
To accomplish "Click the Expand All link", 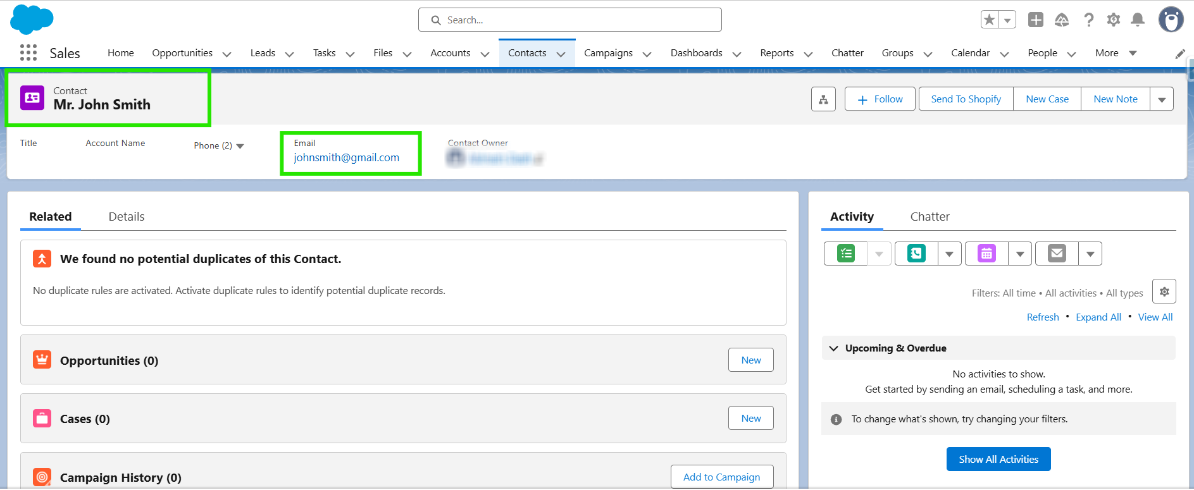I will coord(1098,317).
